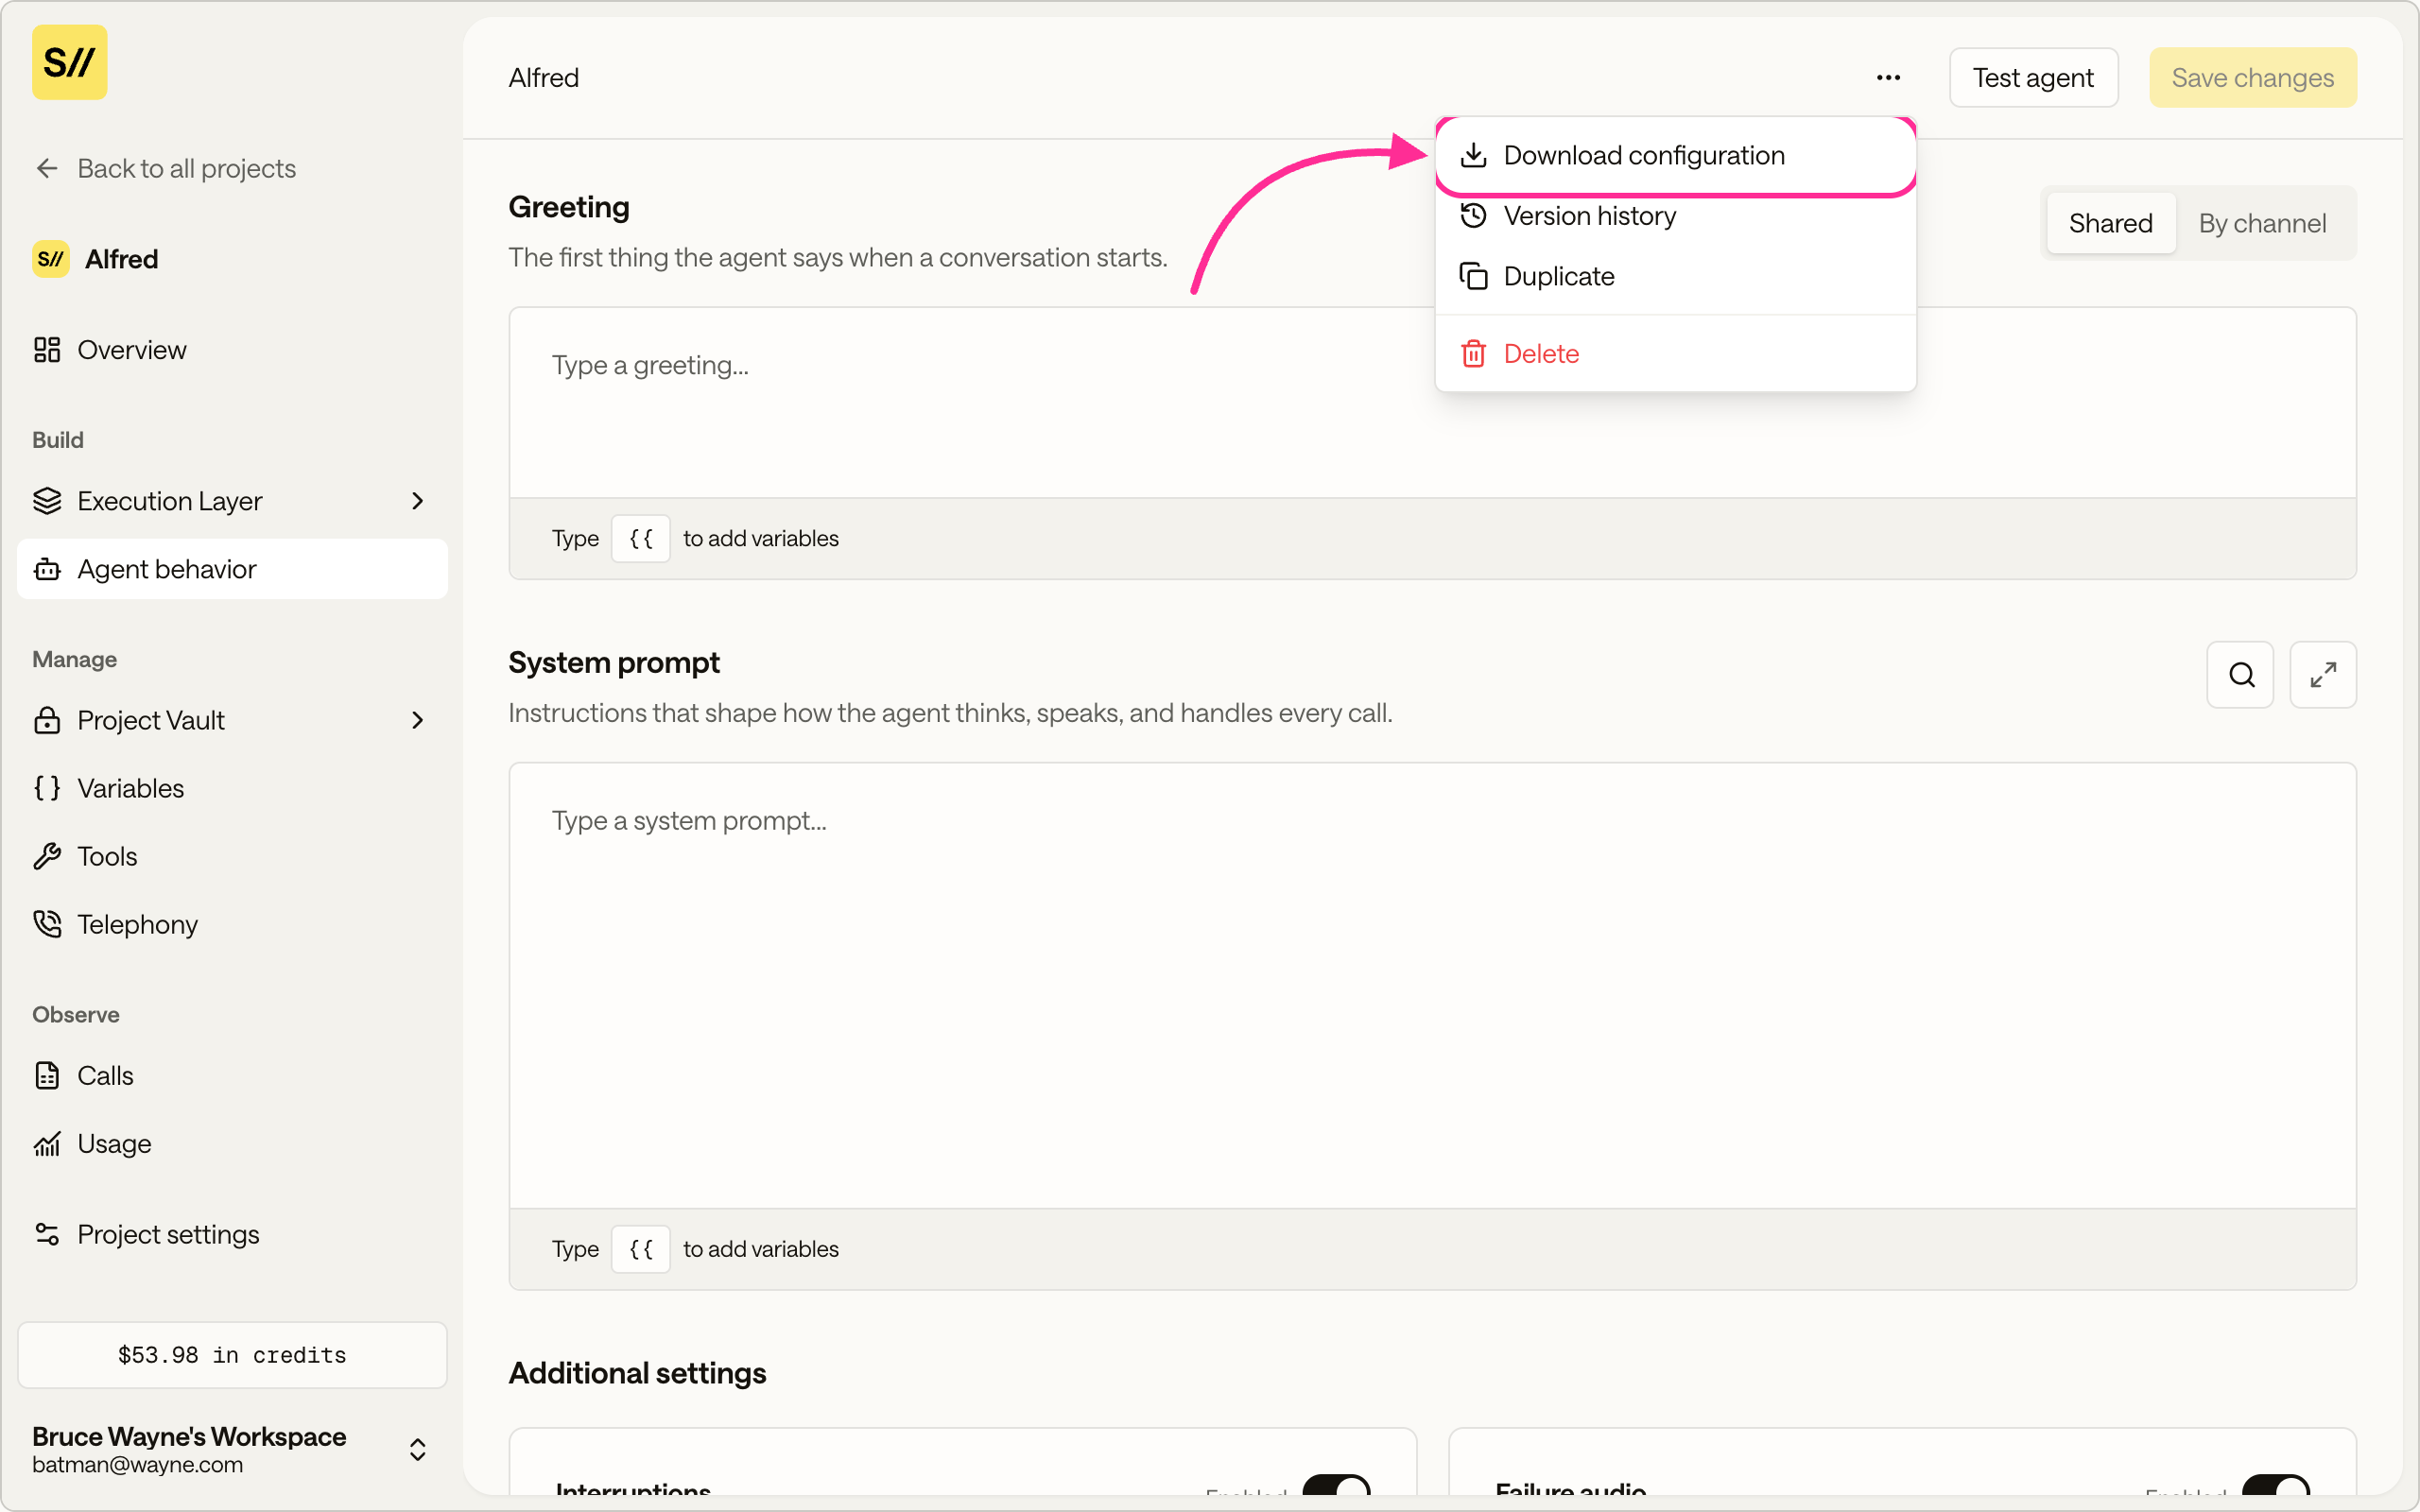
Task: Click the Project settings sliders icon
Action: 47,1234
